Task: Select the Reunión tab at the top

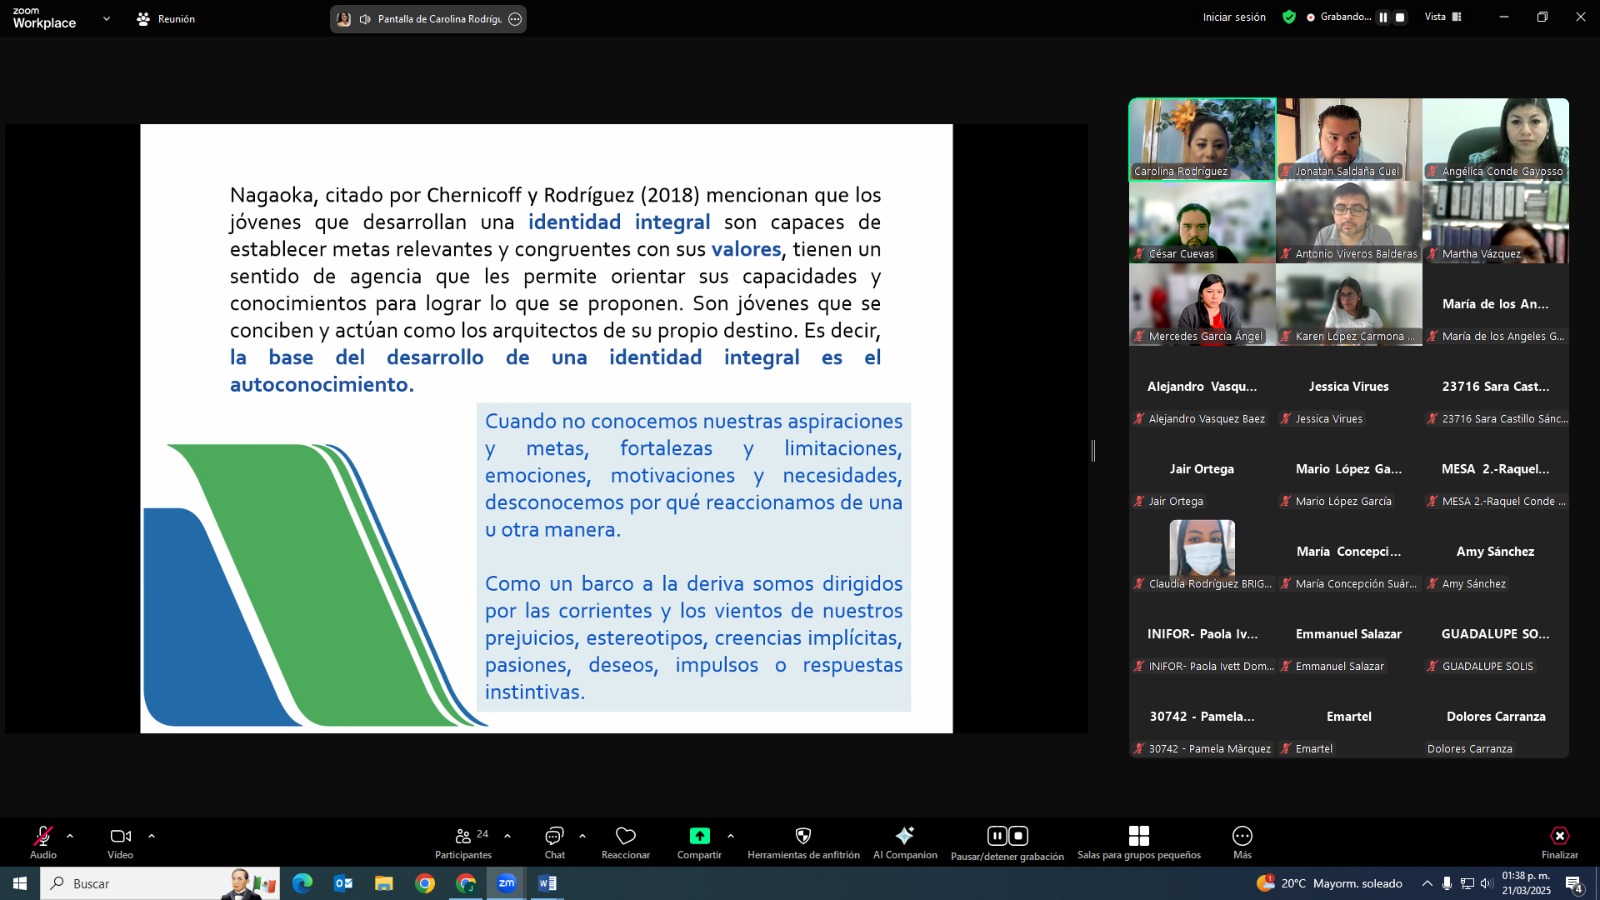Action: 165,17
